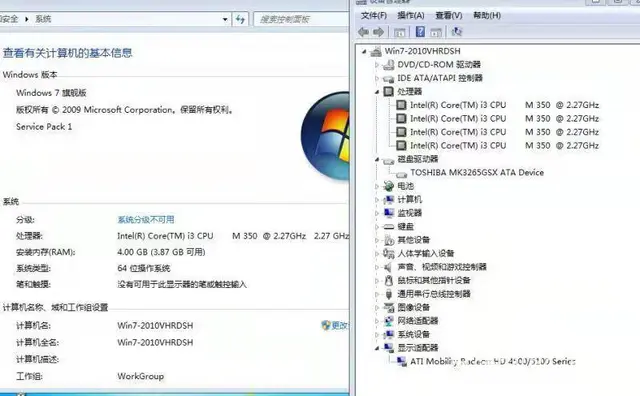This screenshot has width=640, height=396.
Task: Click the 其他设备 icon
Action: tap(389, 240)
